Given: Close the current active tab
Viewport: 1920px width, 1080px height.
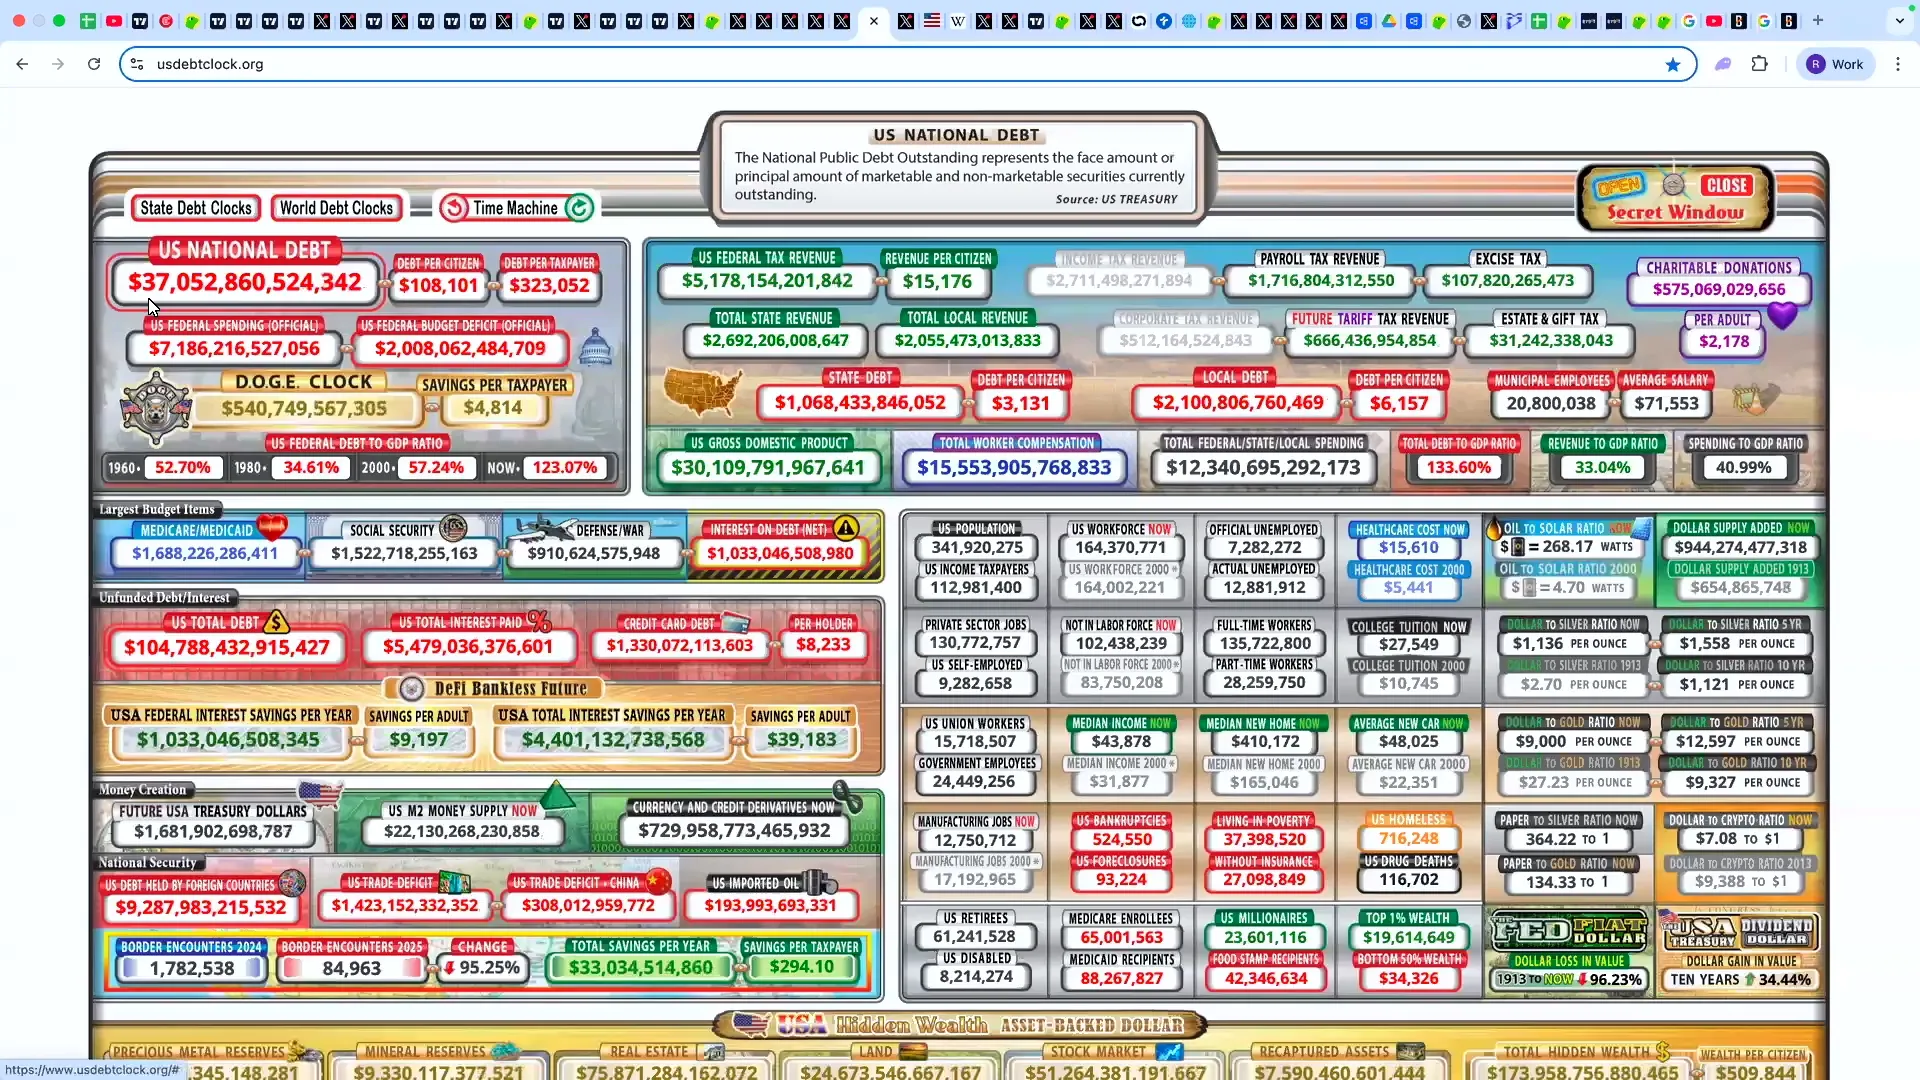Looking at the screenshot, I should (874, 20).
